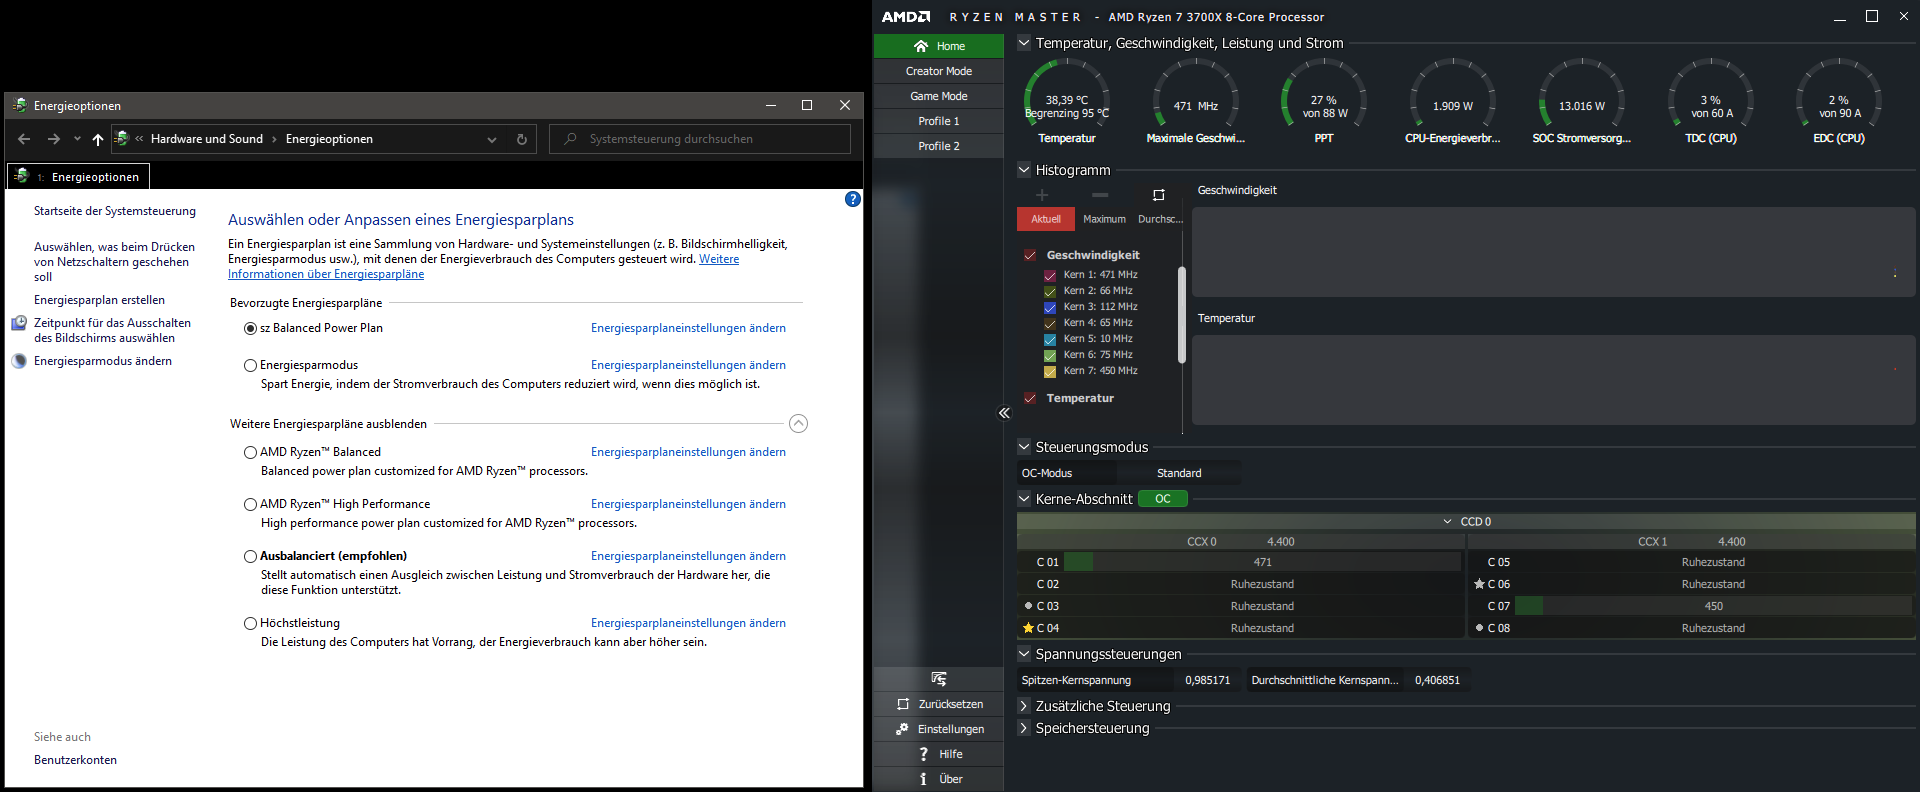This screenshot has width=1920, height=792.
Task: Click the gold star on core C 04
Action: pyautogui.click(x=1028, y=628)
